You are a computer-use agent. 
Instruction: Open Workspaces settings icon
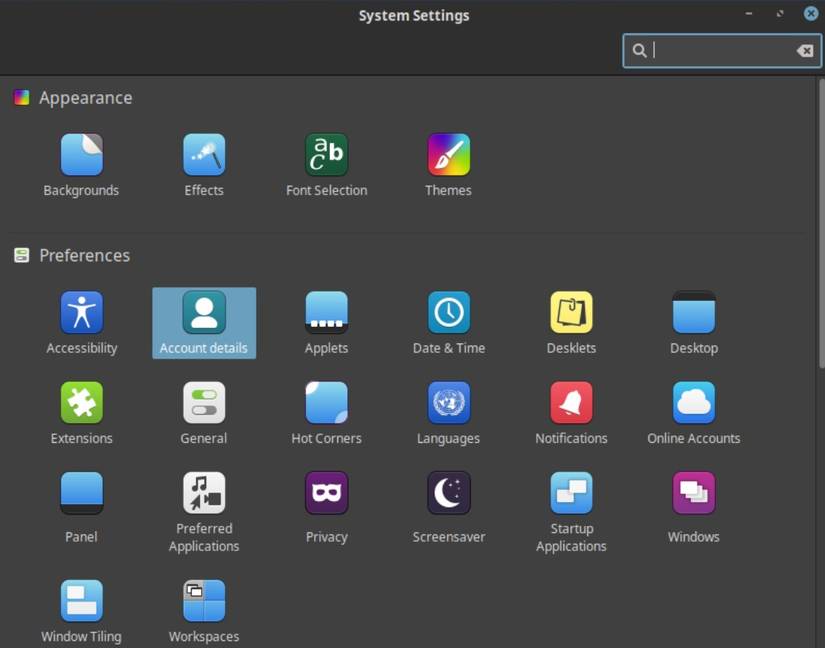coord(204,601)
